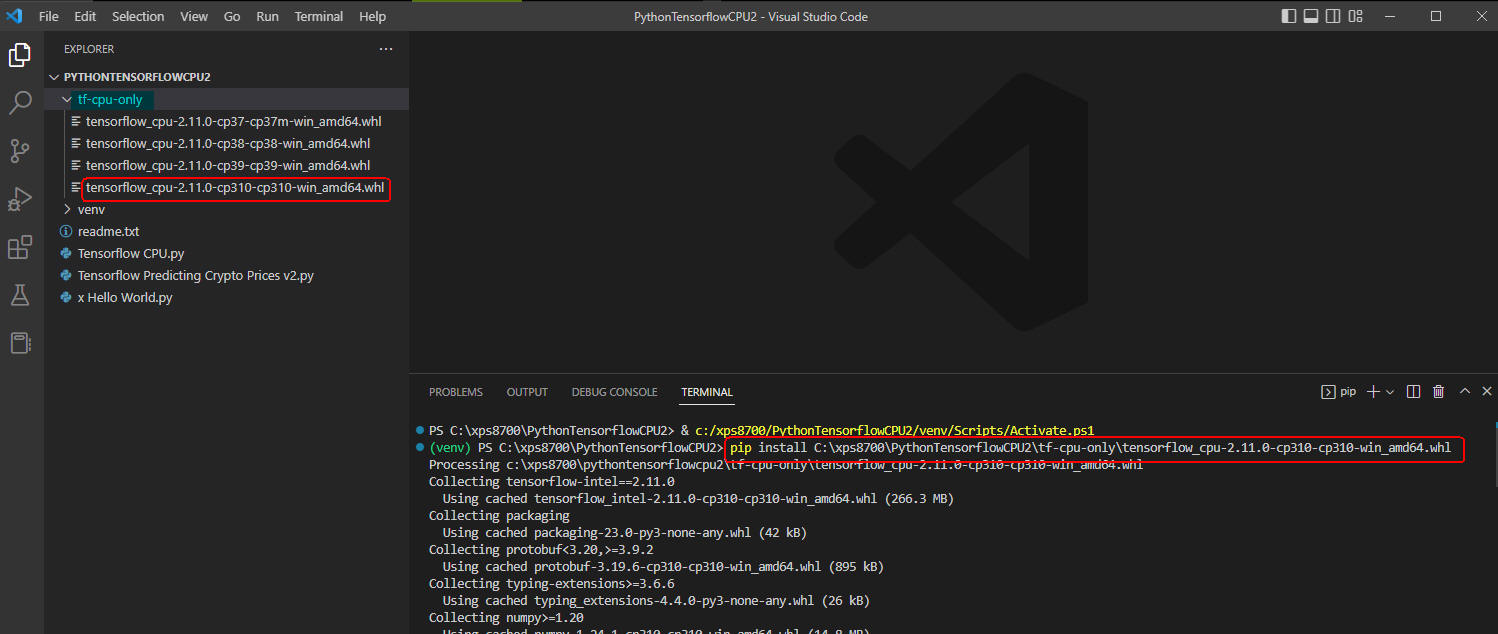Open the Explorer view in the activity bar
Viewport: 1498px width, 634px height.
click(x=20, y=55)
